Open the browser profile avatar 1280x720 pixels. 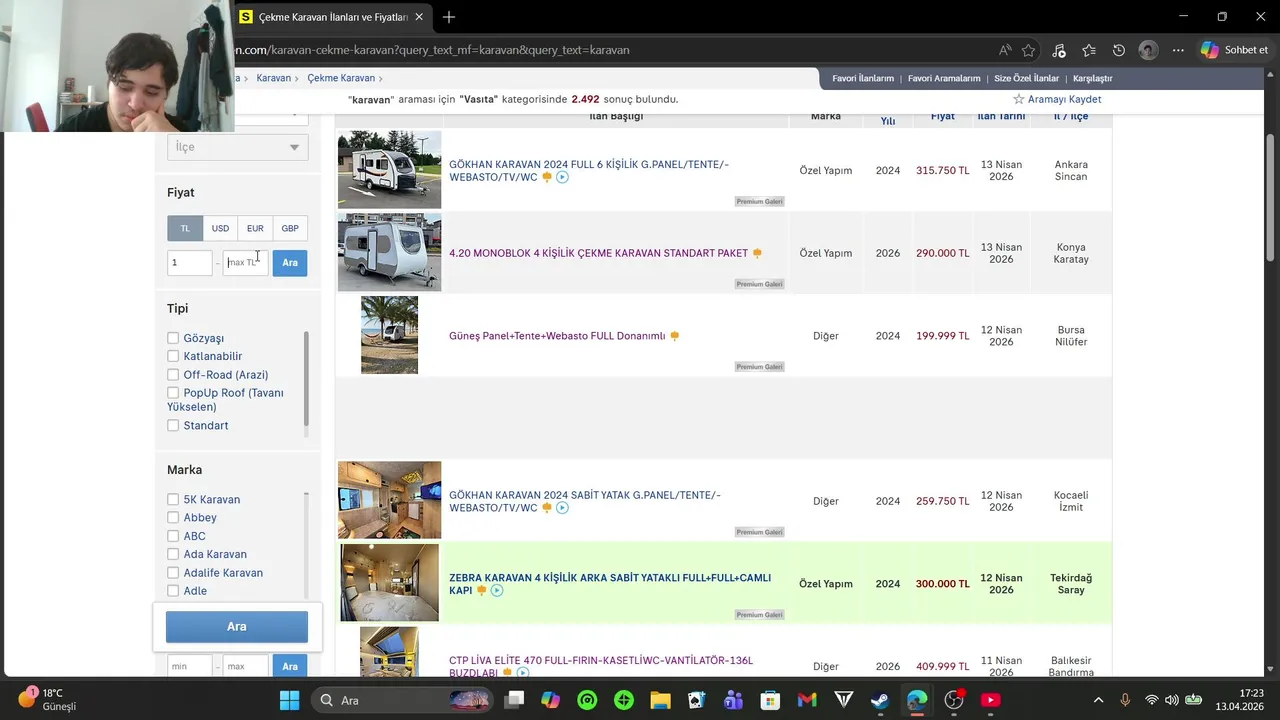click(x=1148, y=50)
